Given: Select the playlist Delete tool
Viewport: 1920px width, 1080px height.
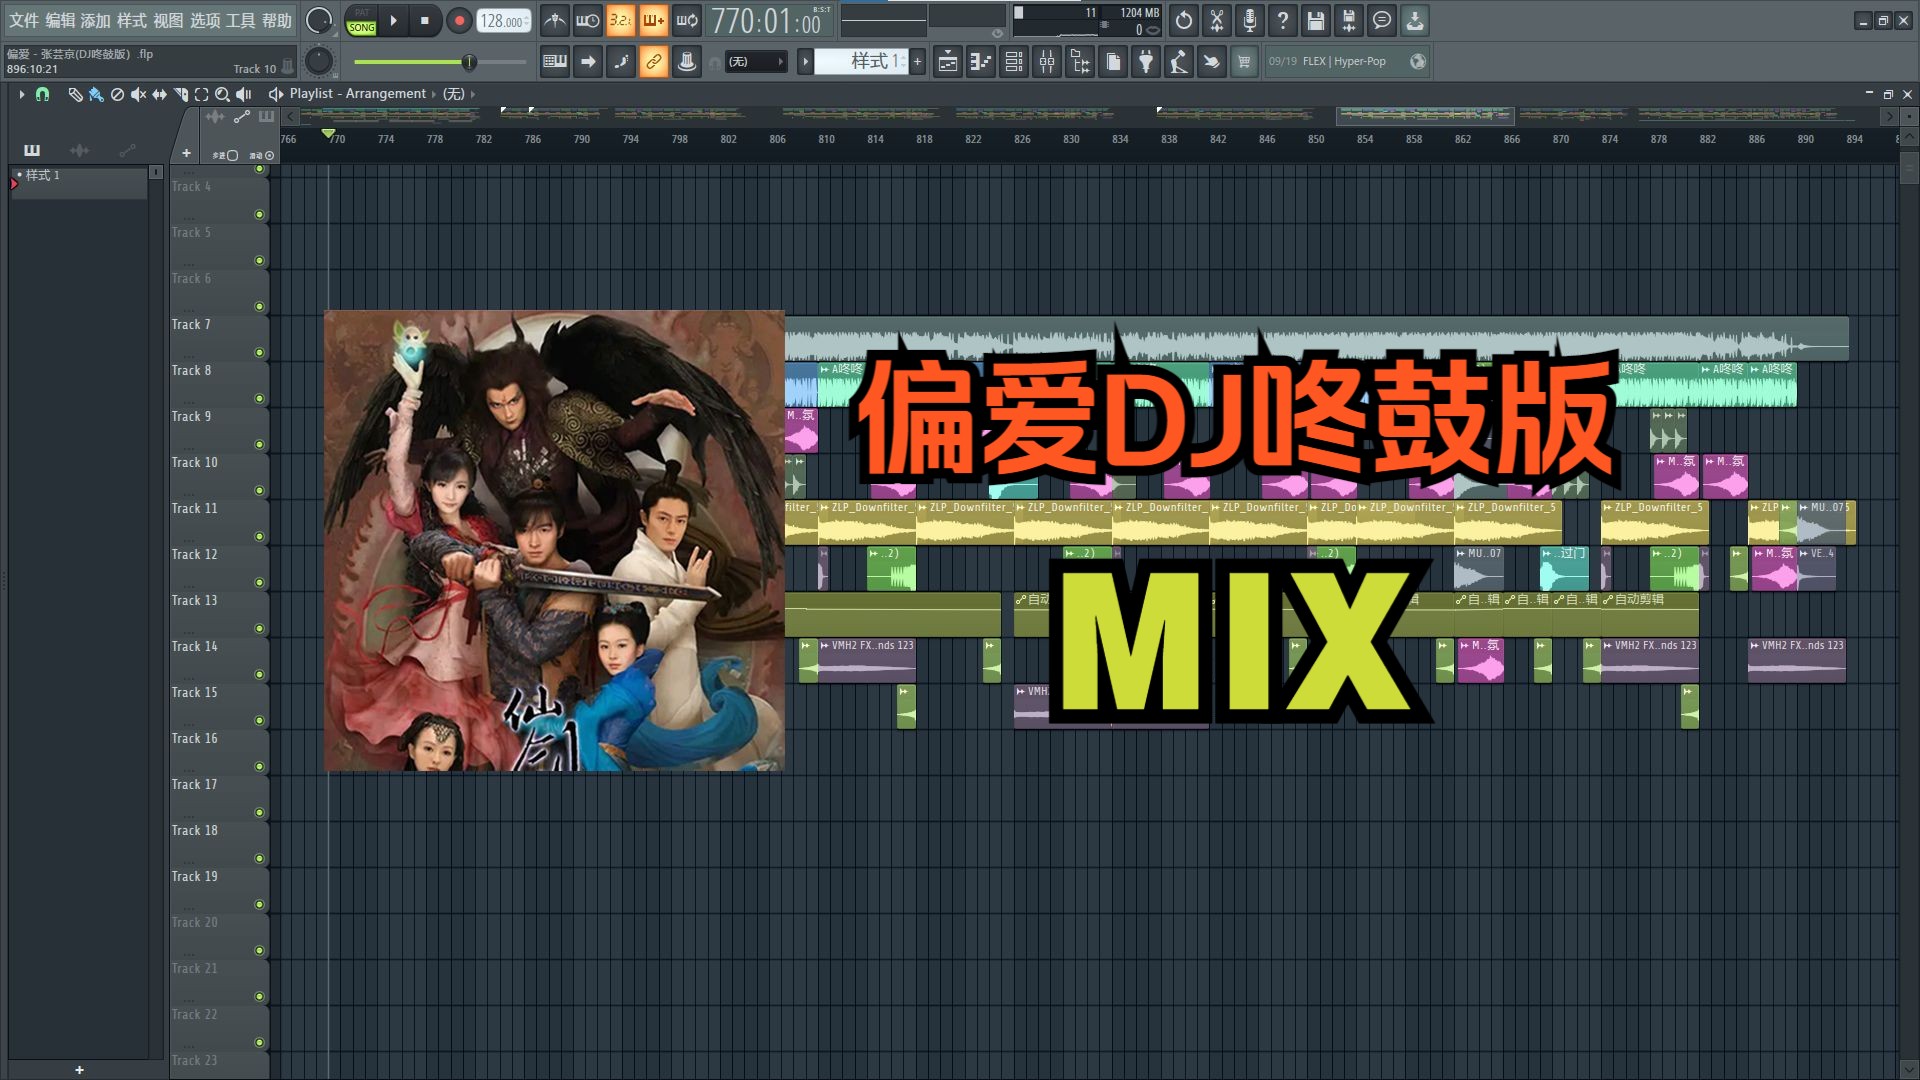Looking at the screenshot, I should coord(117,94).
